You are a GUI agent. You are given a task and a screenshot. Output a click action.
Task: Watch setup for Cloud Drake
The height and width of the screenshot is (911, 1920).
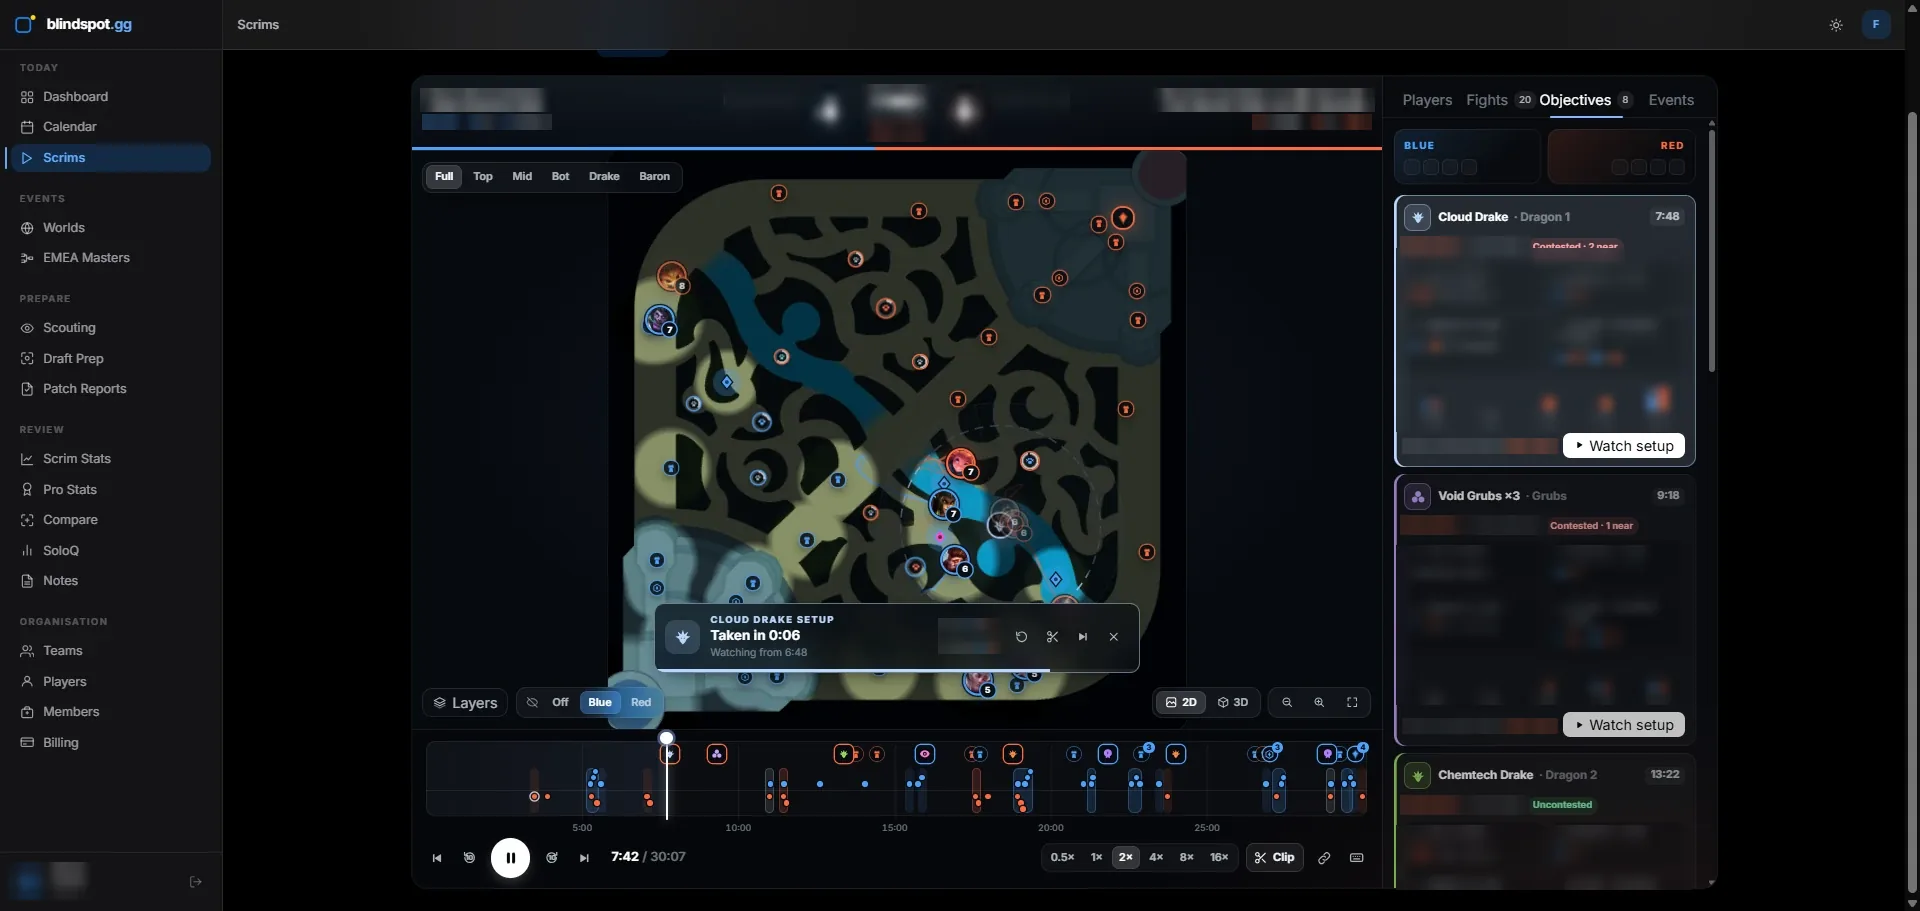click(1624, 446)
